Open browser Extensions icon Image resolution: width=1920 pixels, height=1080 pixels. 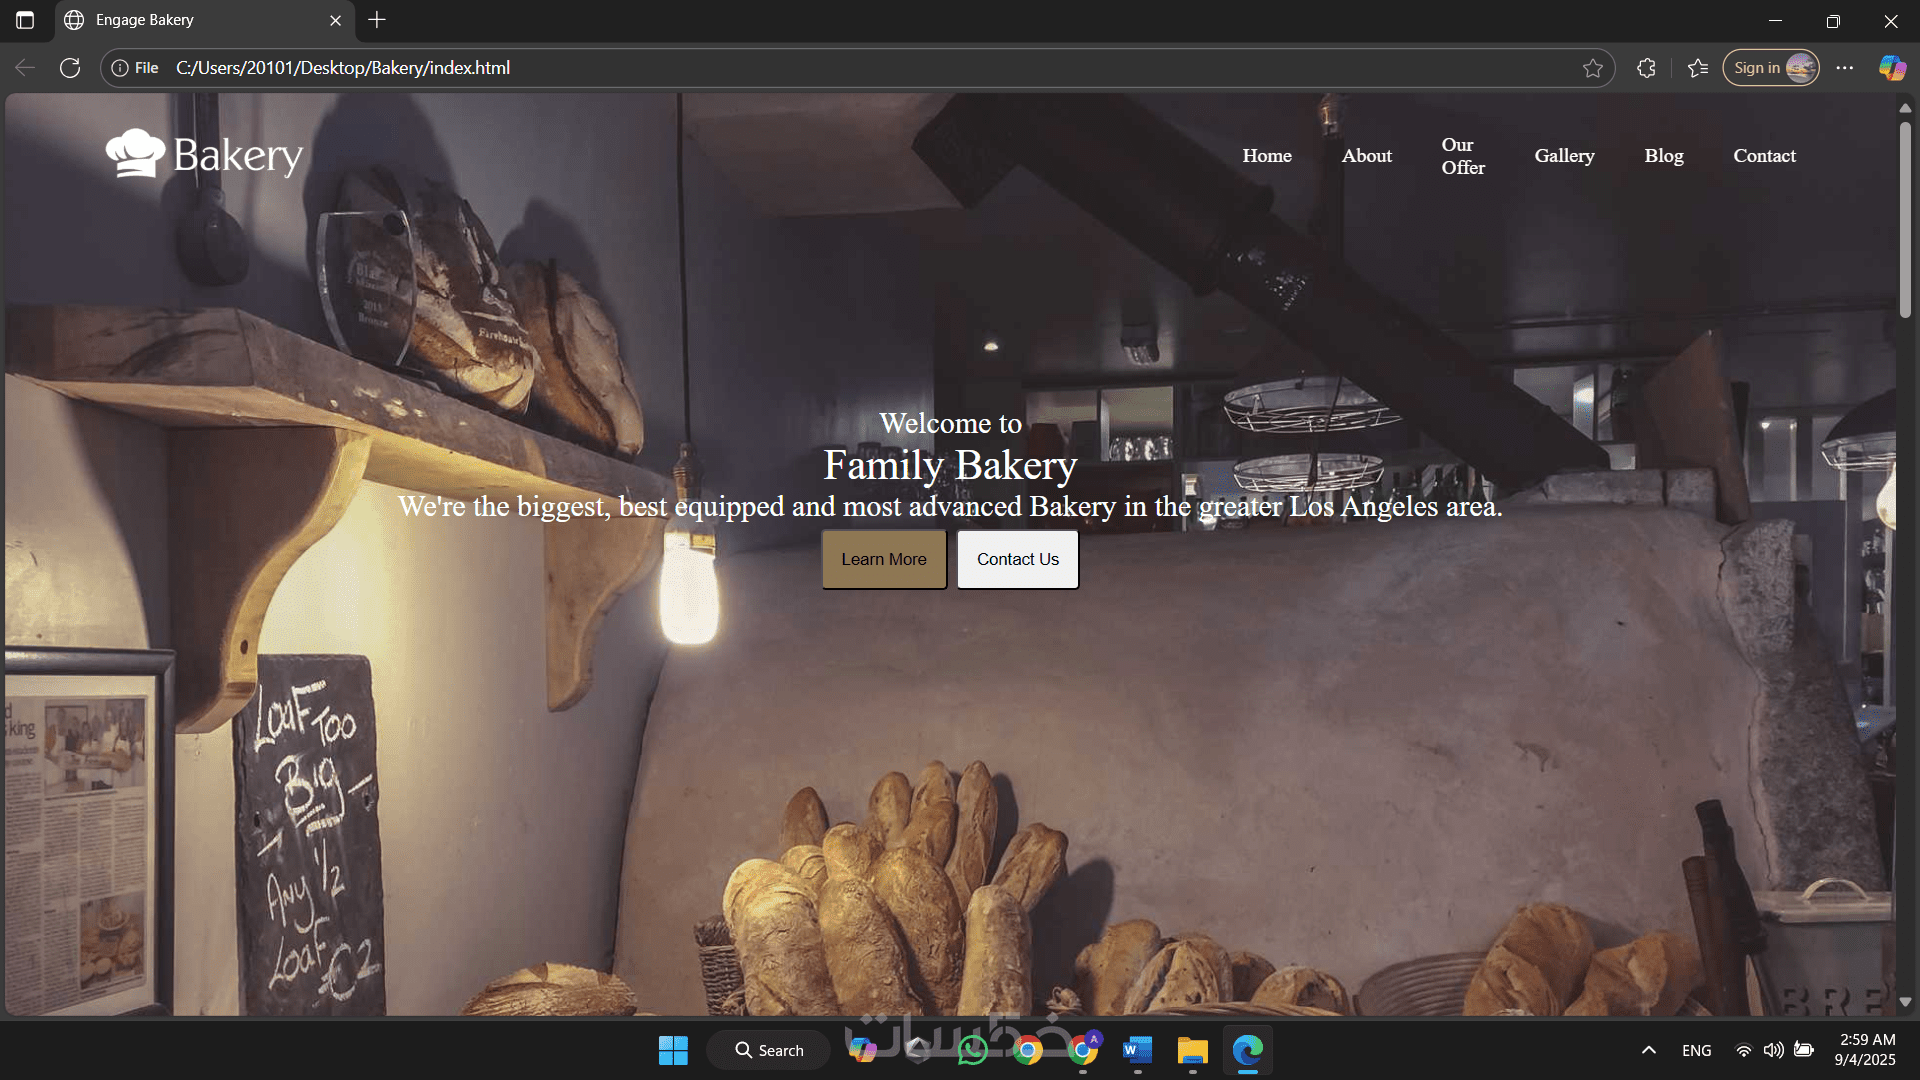[x=1646, y=68]
